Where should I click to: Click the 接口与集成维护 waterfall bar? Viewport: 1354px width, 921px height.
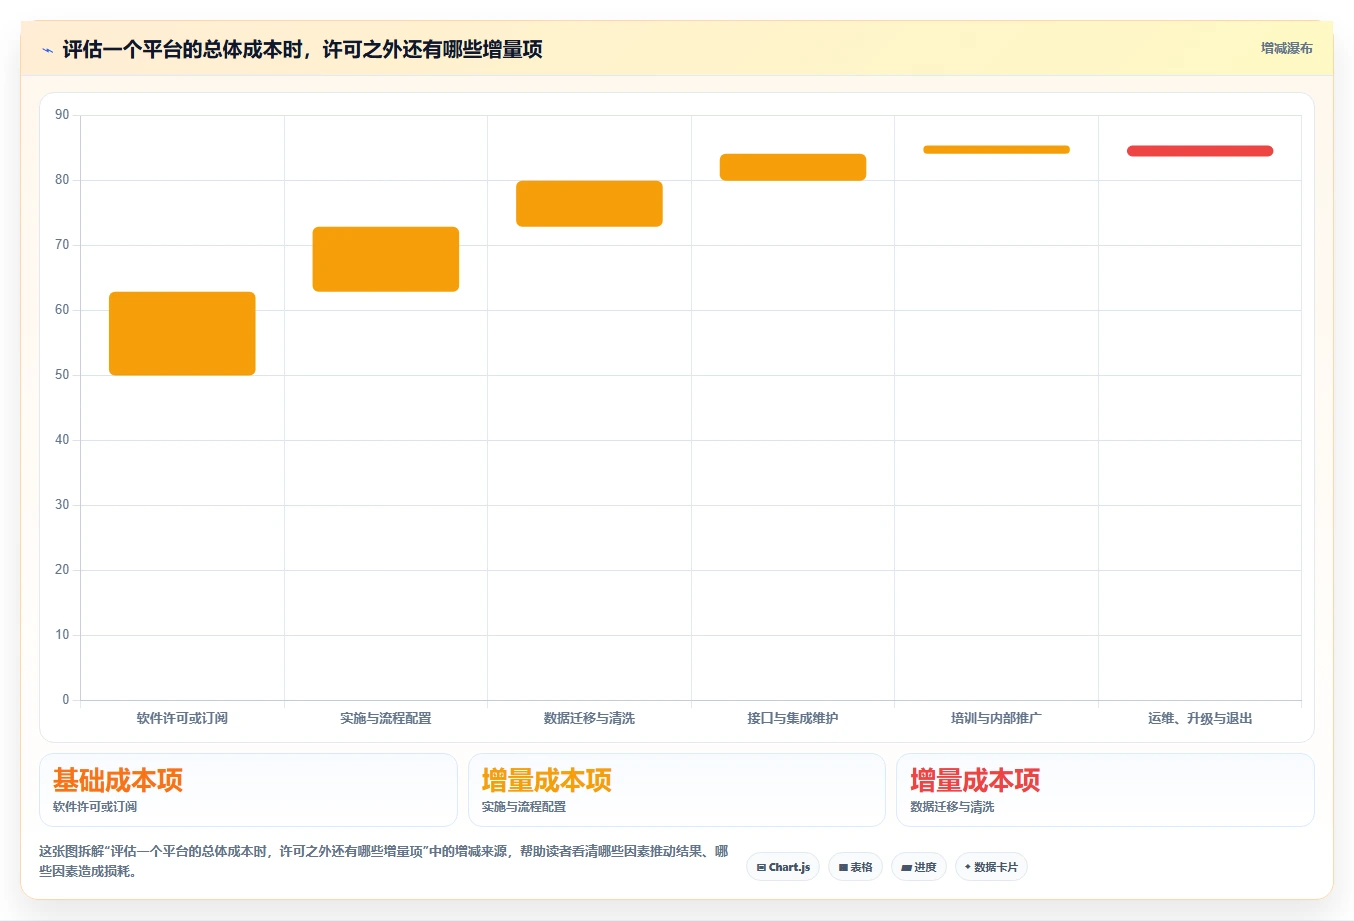(x=793, y=167)
